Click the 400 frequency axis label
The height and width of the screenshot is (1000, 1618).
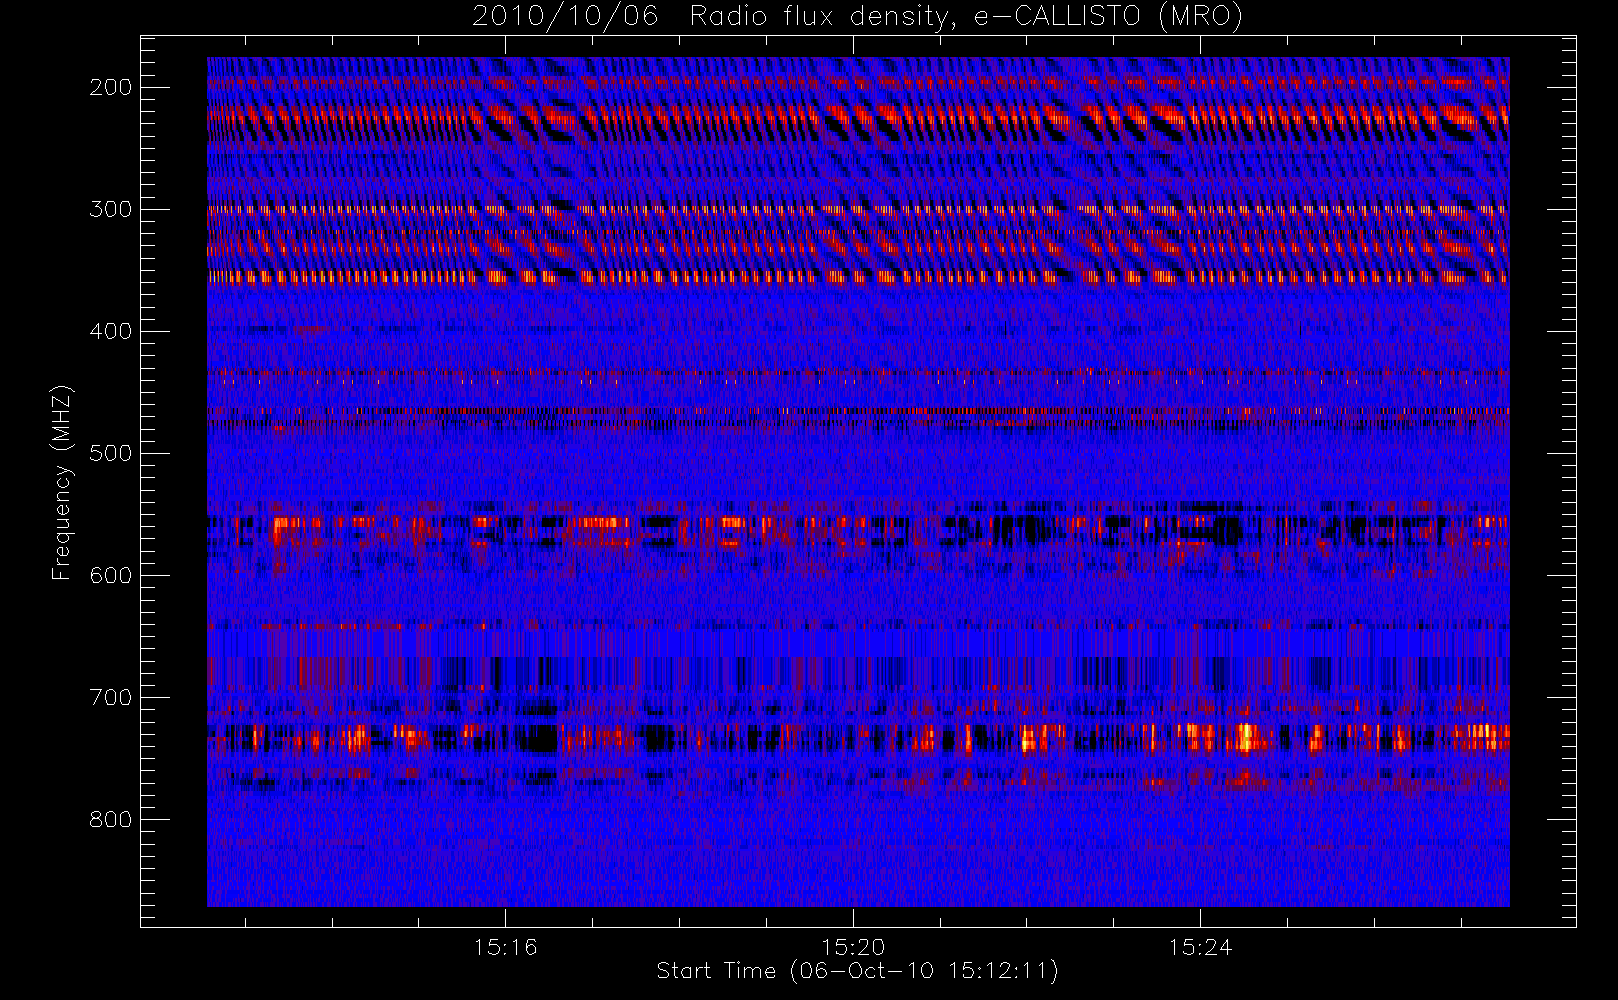111,331
